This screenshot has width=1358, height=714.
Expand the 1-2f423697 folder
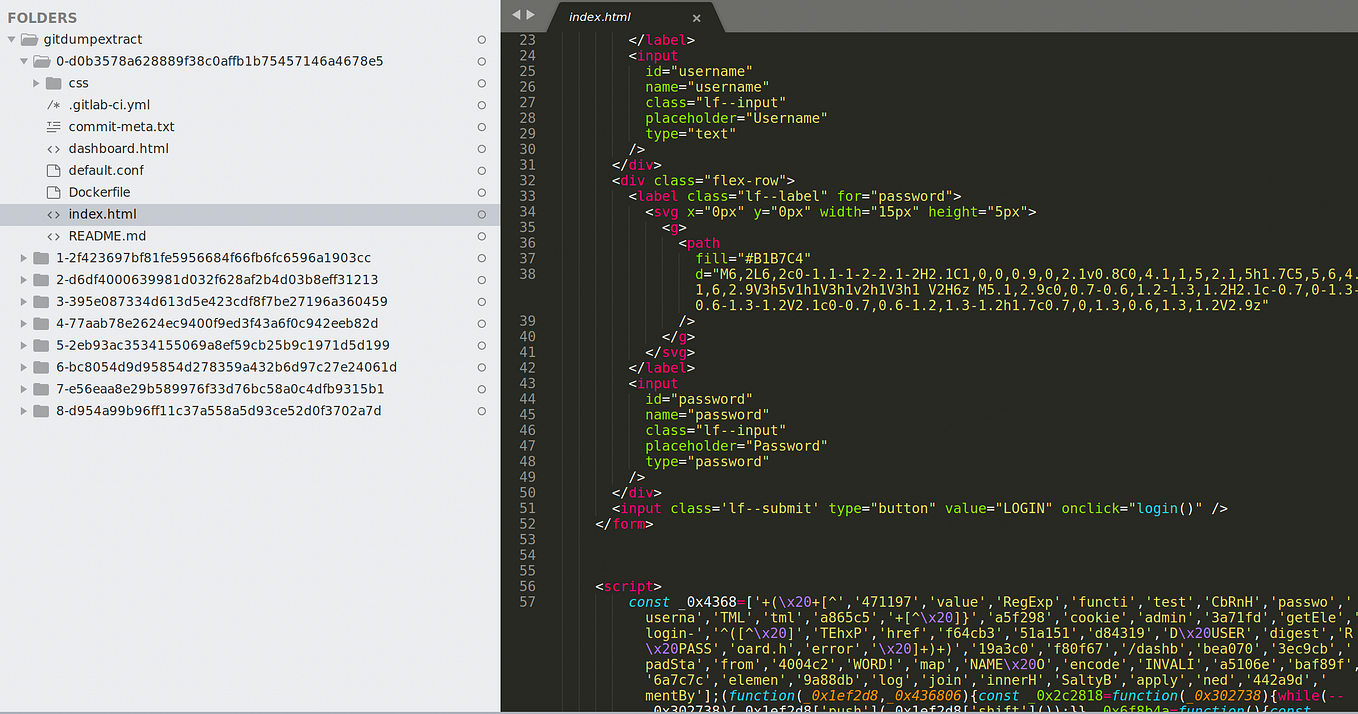point(23,257)
